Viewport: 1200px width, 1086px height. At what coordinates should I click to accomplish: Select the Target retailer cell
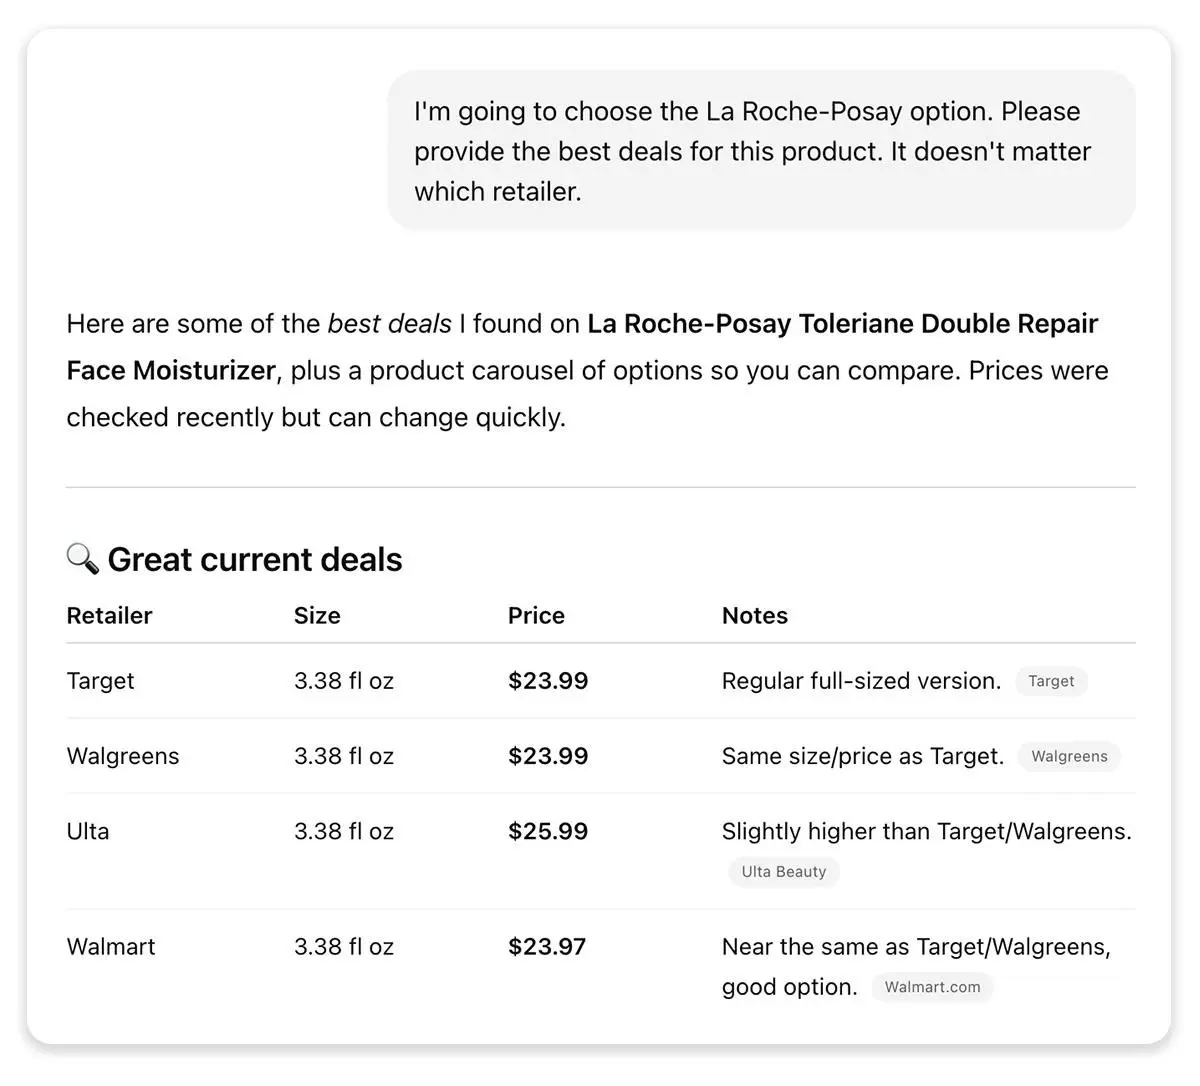click(x=100, y=681)
